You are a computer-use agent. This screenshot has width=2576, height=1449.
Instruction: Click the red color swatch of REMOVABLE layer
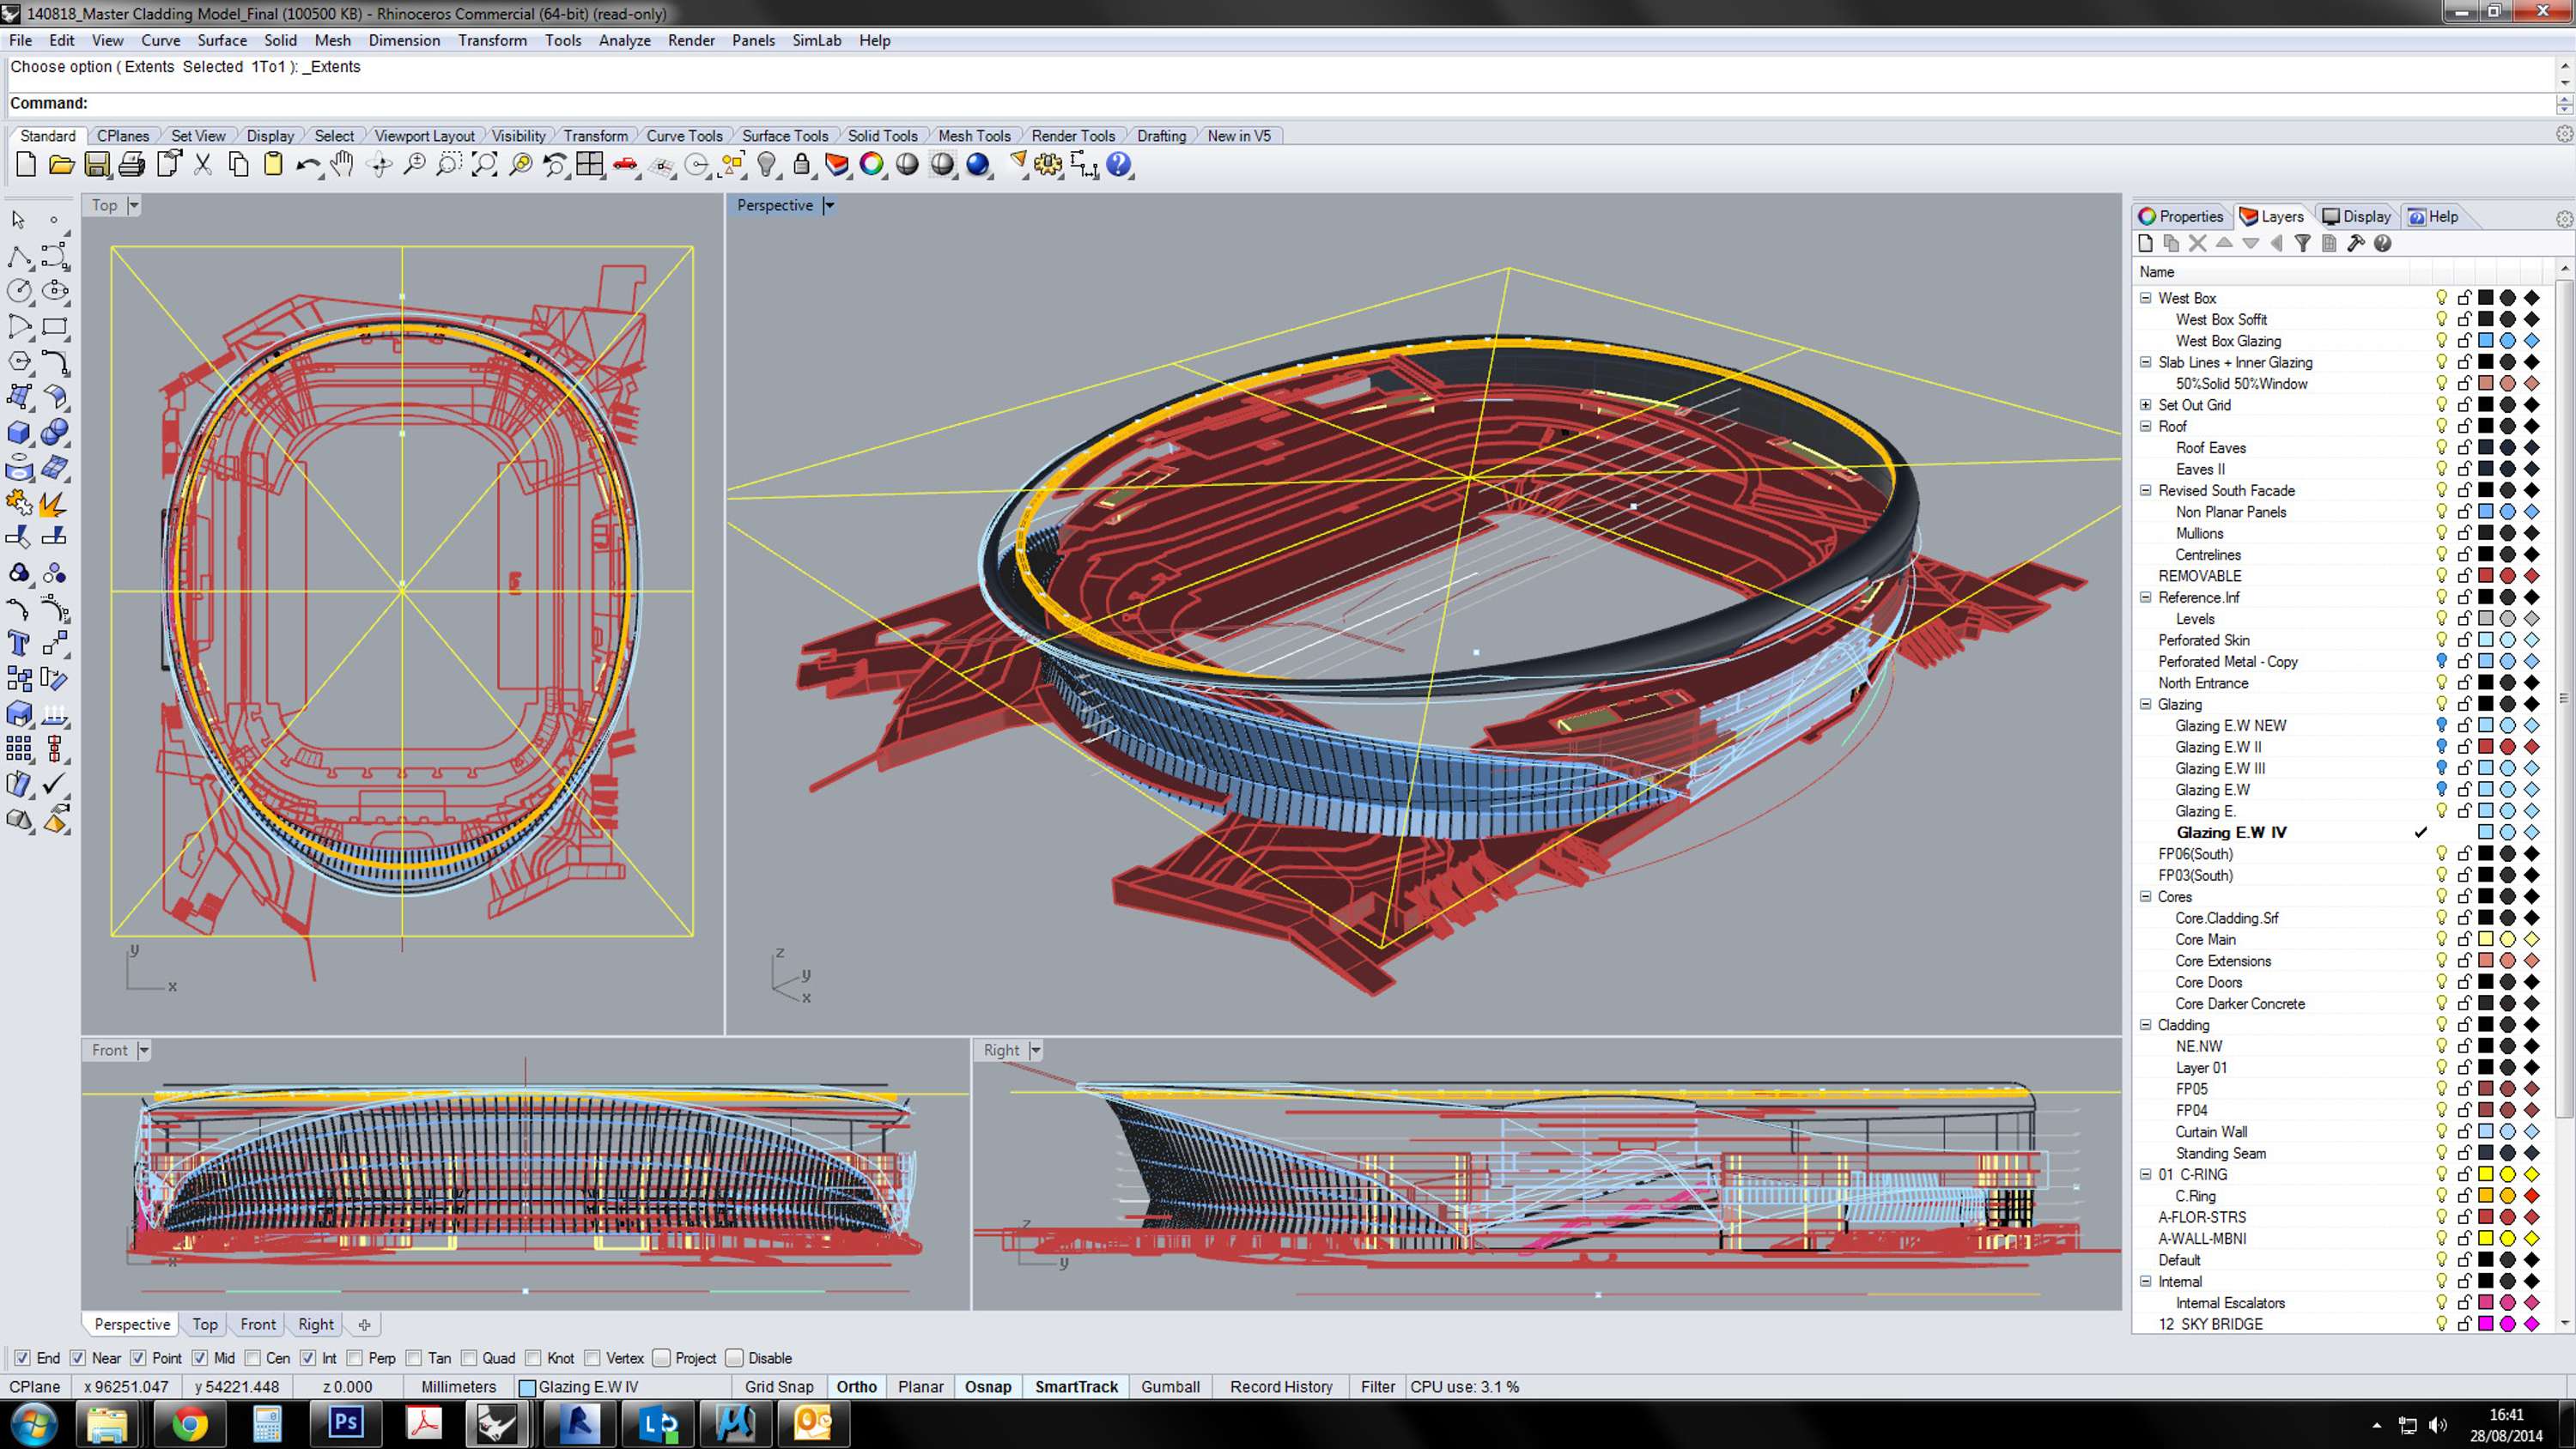pyautogui.click(x=2486, y=576)
